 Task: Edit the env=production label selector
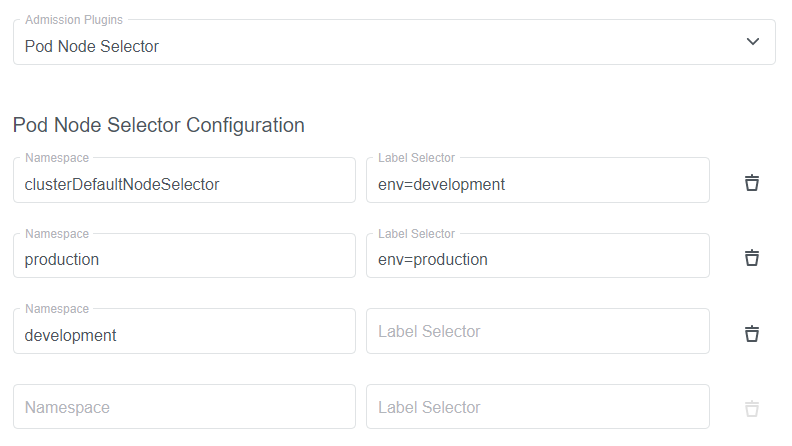point(537,260)
